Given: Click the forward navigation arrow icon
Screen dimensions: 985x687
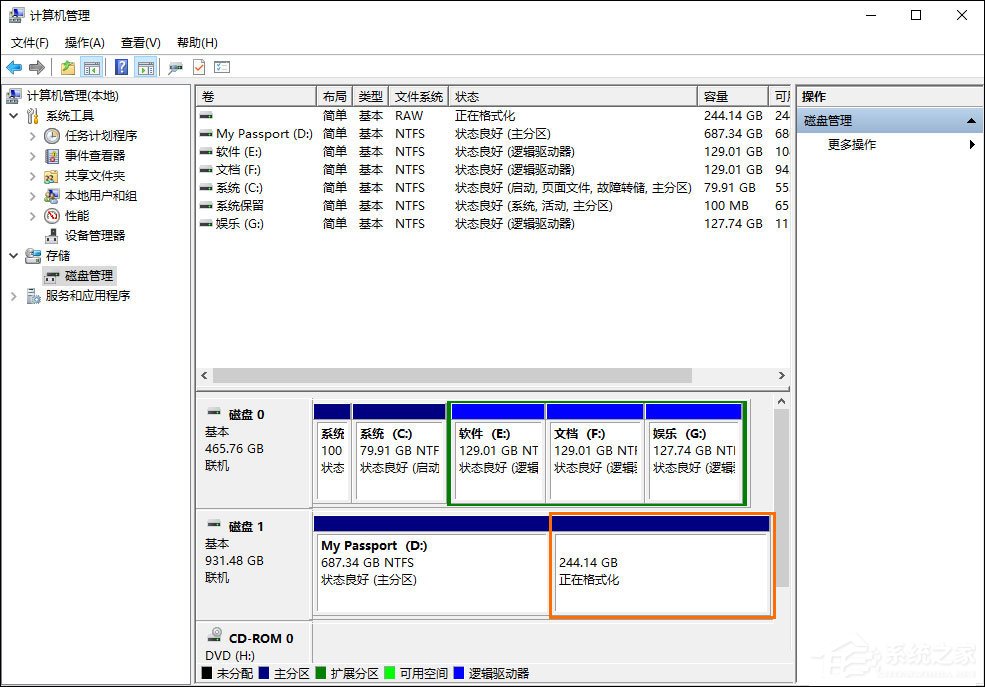Looking at the screenshot, I should coord(37,66).
